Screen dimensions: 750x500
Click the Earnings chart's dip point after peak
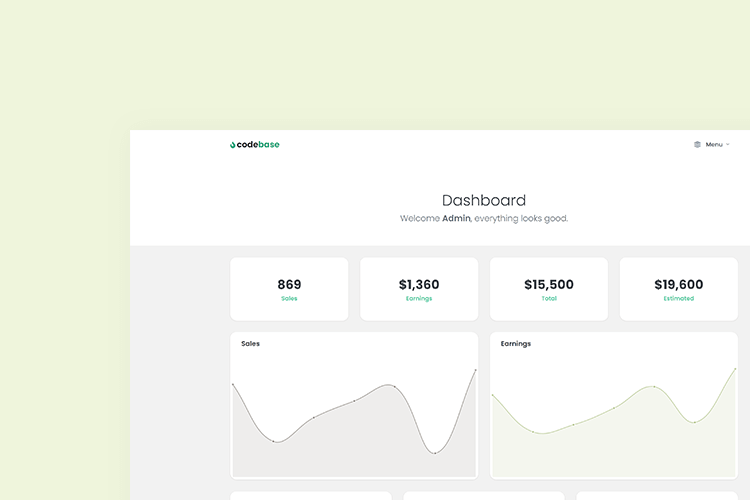[695, 422]
